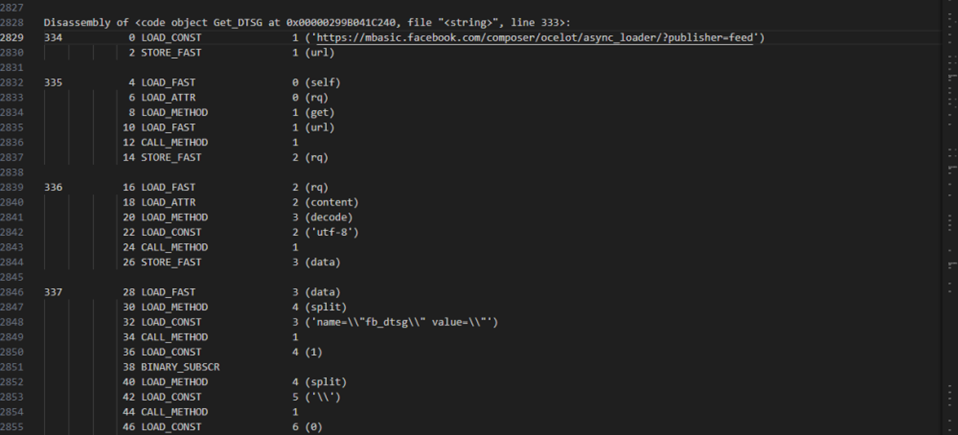Click line number 2829 in the gutter
The width and height of the screenshot is (958, 435).
[x=13, y=37]
